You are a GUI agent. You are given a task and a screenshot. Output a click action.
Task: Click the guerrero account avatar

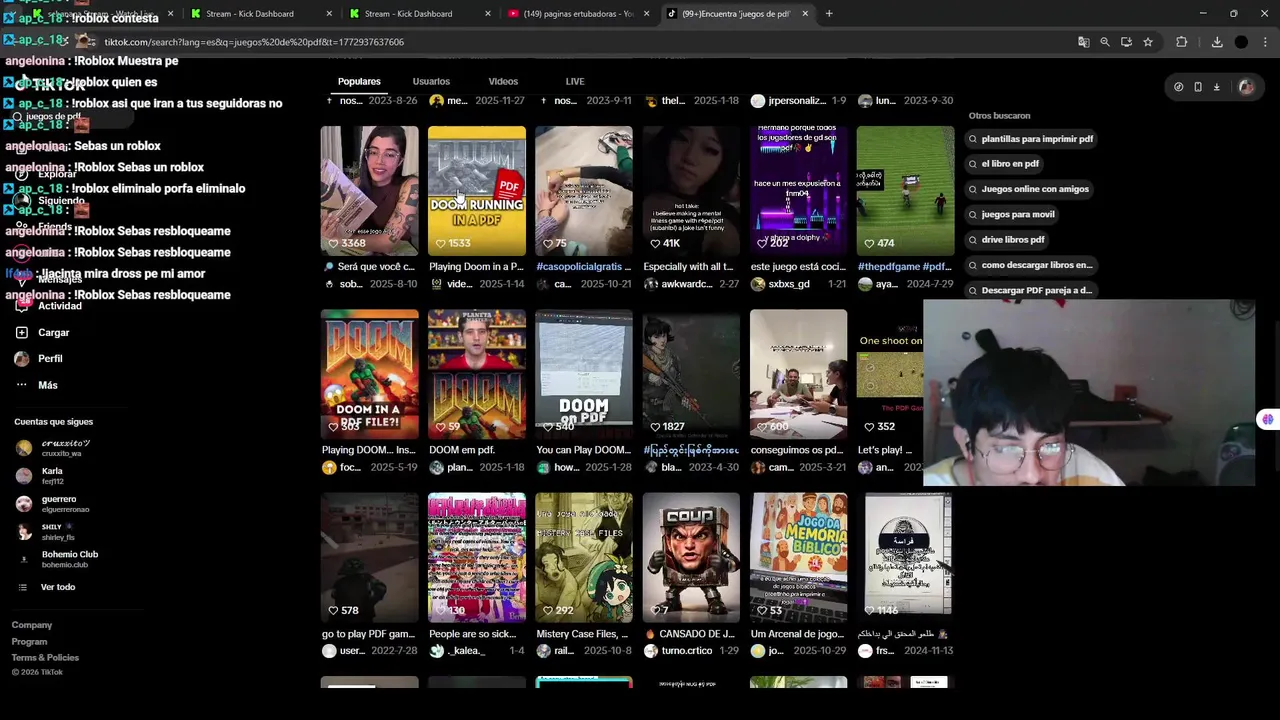pyautogui.click(x=24, y=504)
